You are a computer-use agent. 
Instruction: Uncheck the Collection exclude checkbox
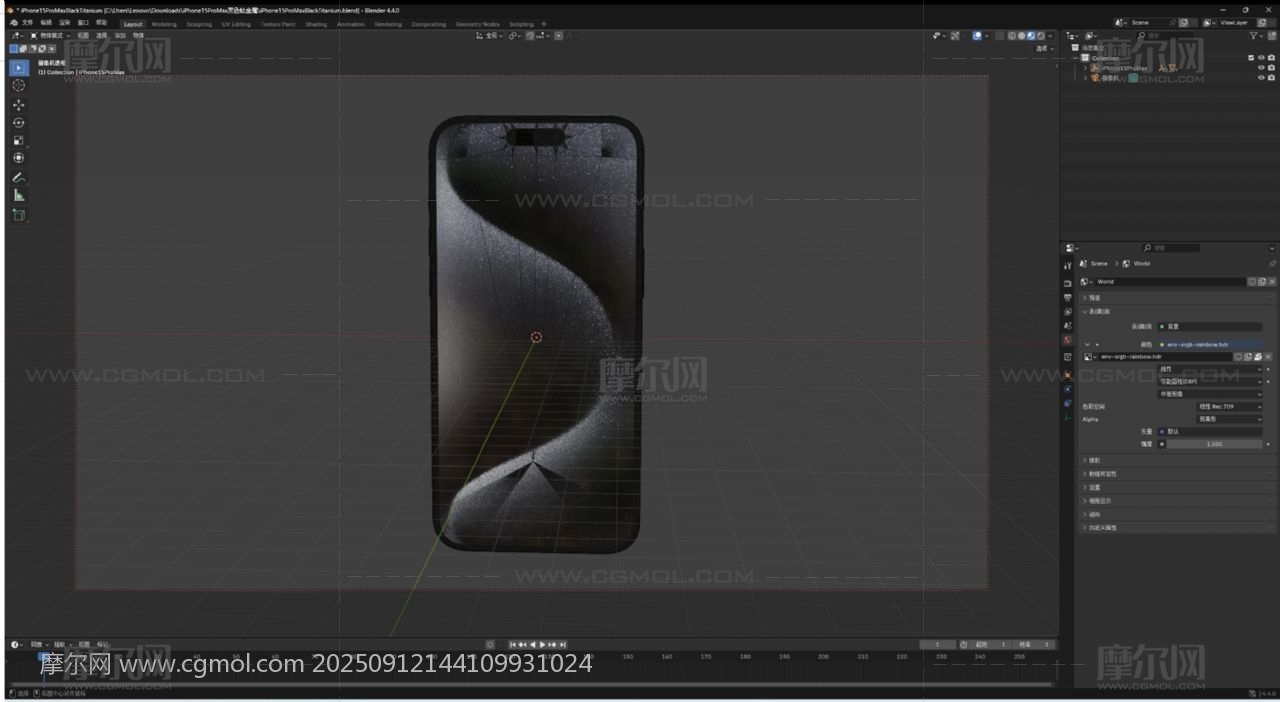coord(1251,58)
